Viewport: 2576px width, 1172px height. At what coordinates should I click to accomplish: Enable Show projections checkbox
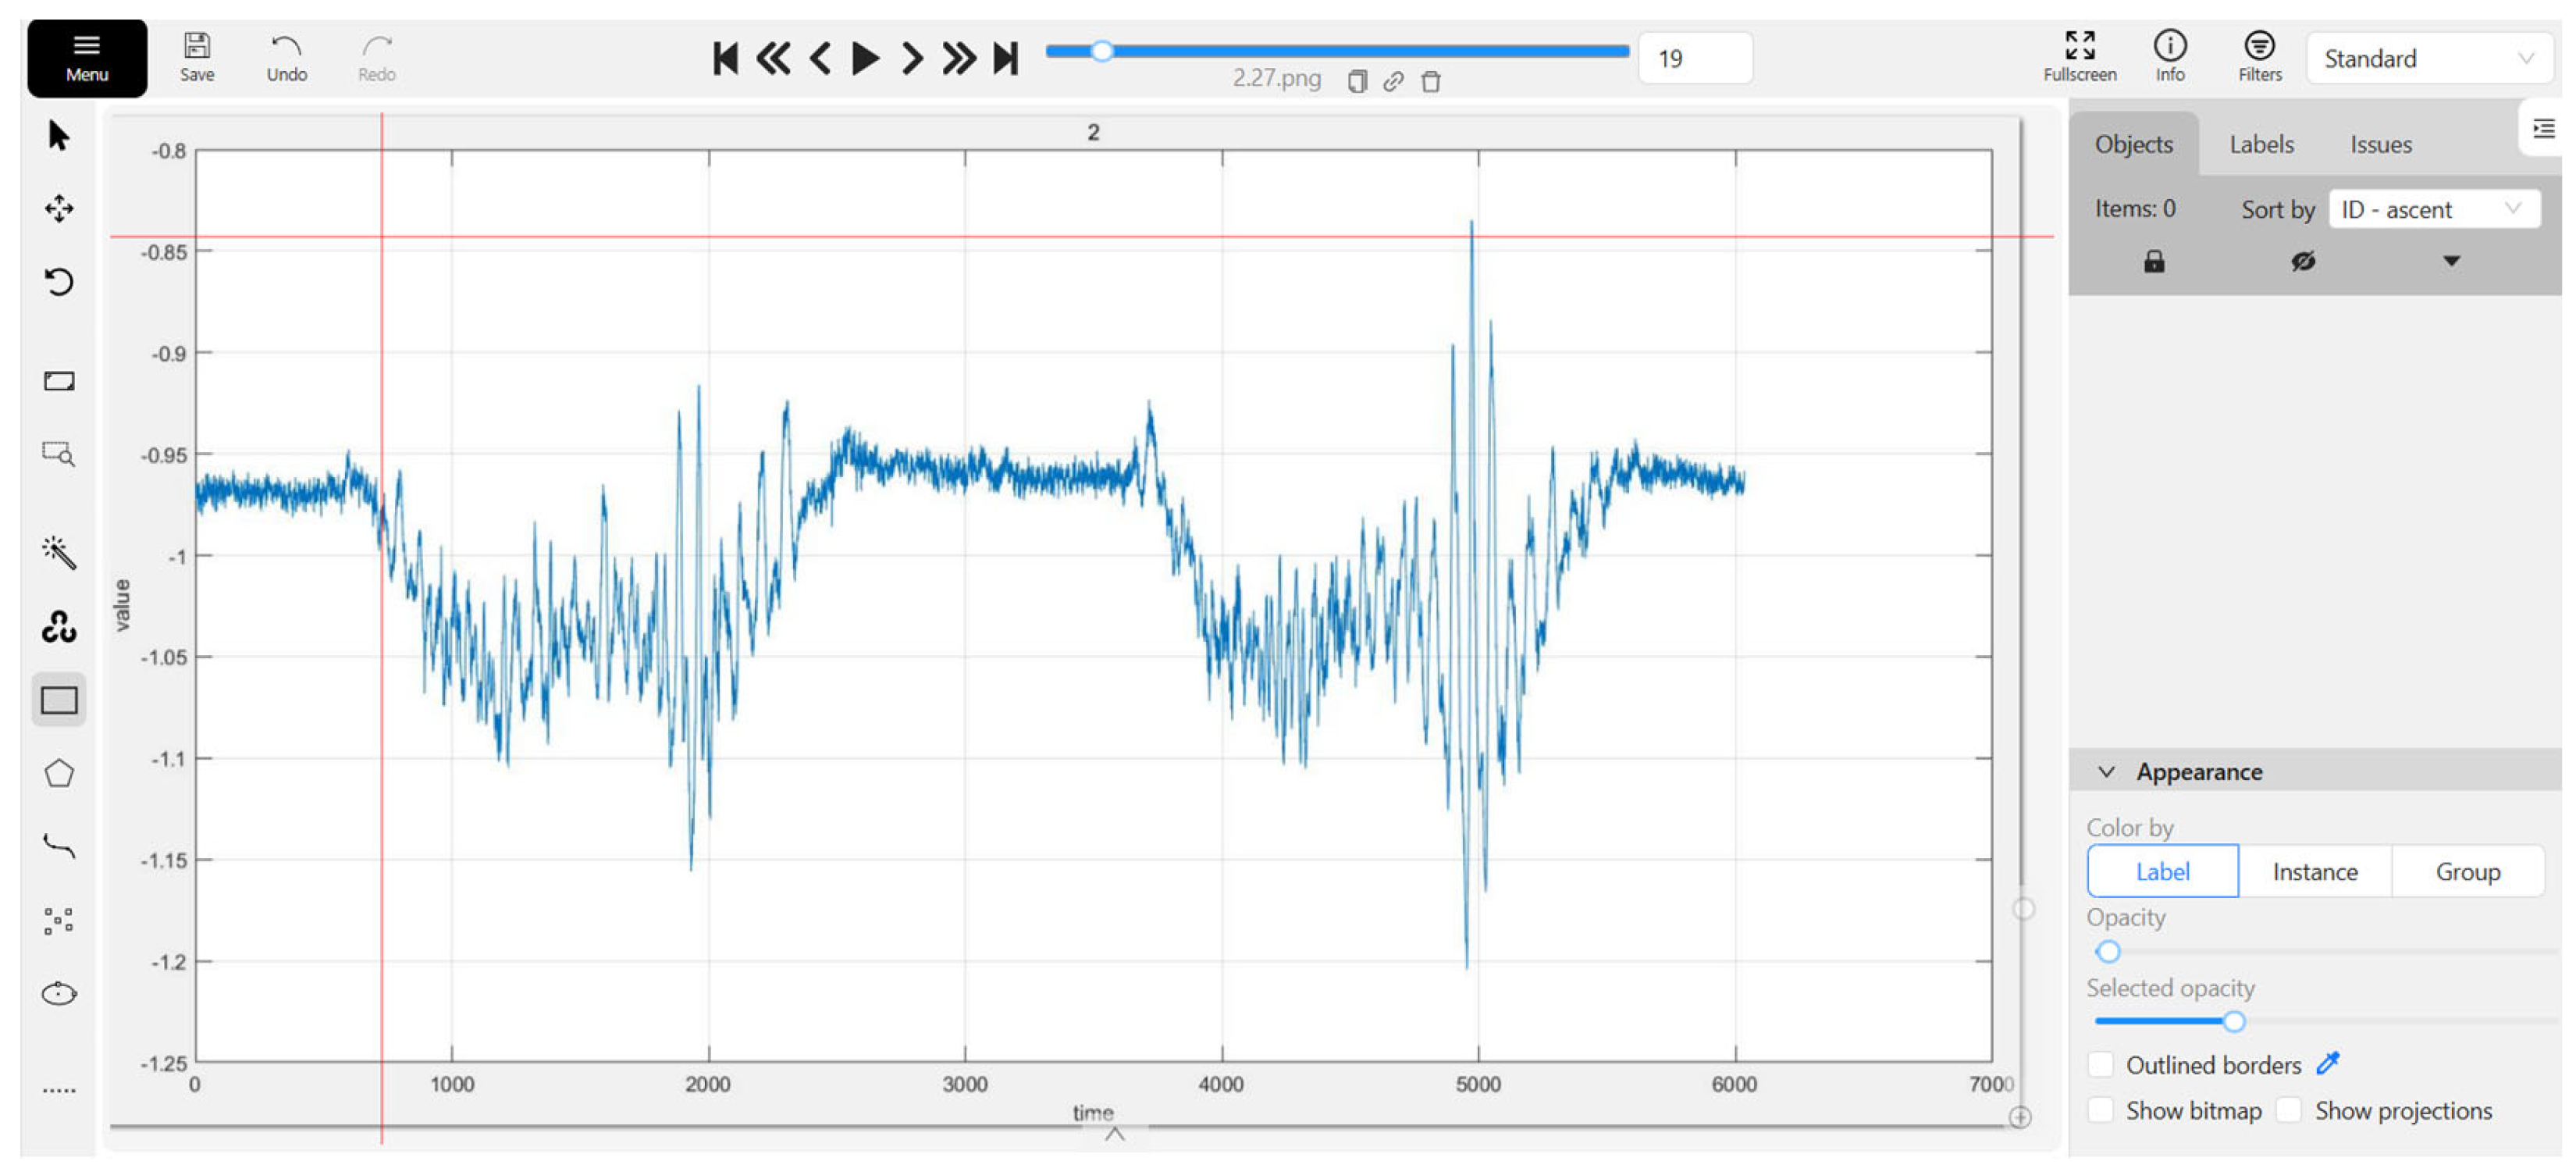point(2289,1110)
